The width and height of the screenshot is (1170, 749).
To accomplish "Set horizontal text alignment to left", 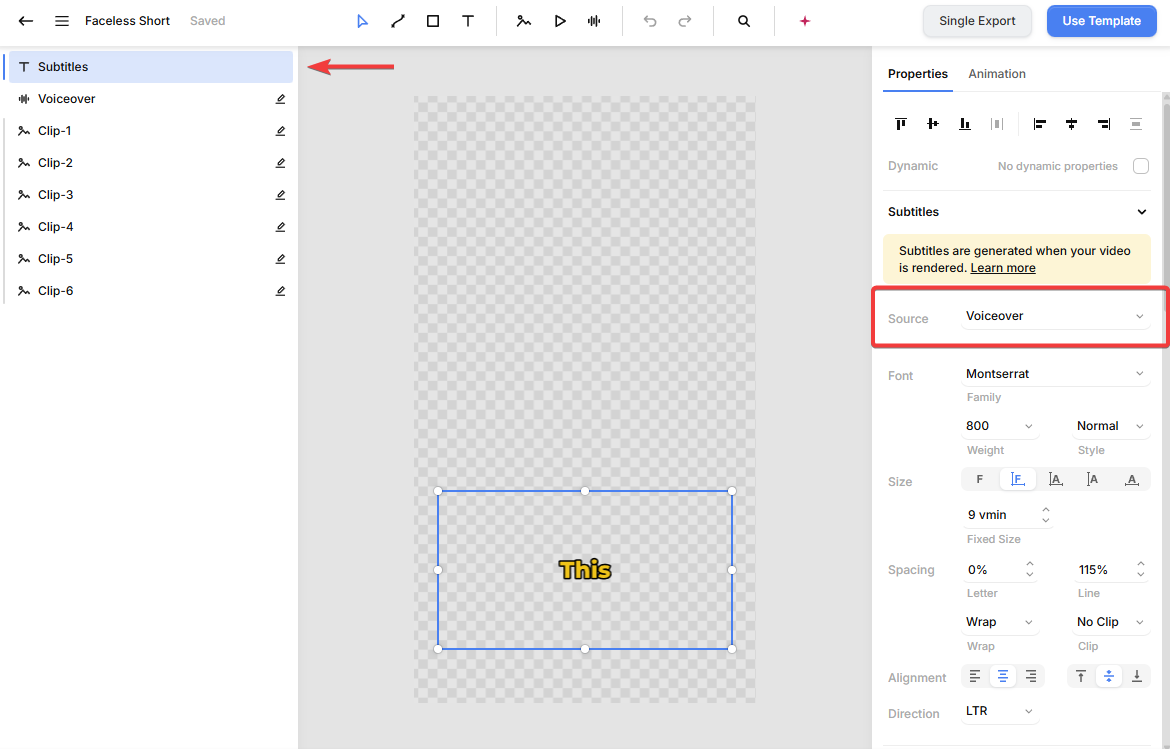I will click(975, 677).
